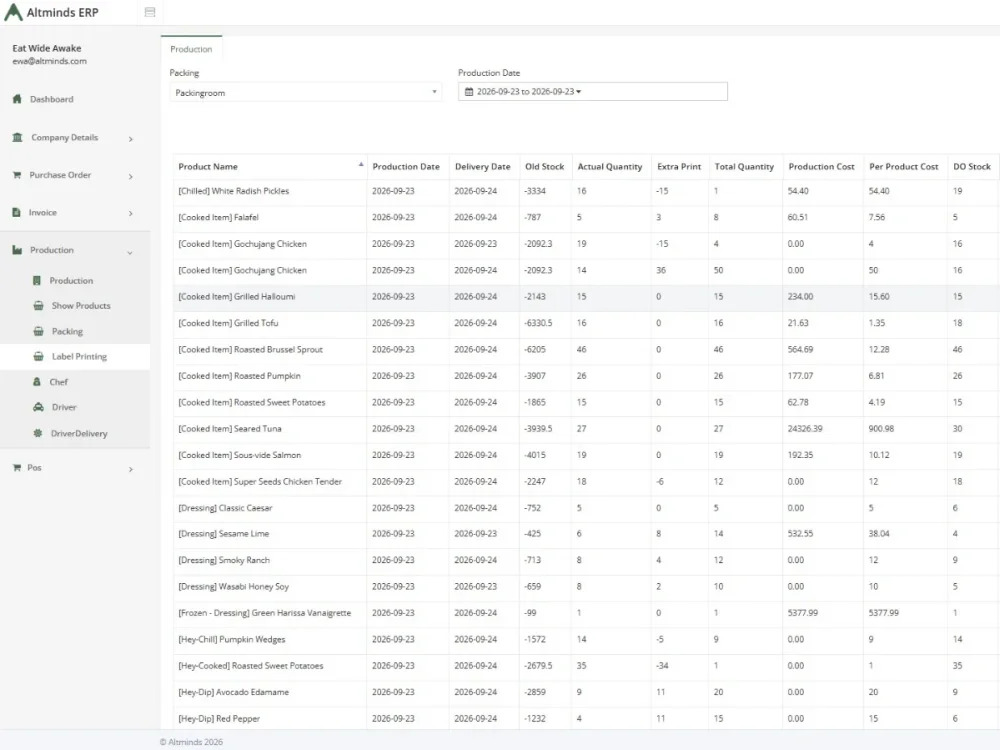Image resolution: width=1000 pixels, height=750 pixels.
Task: Expand the Purchase Order chevron
Action: tap(131, 176)
